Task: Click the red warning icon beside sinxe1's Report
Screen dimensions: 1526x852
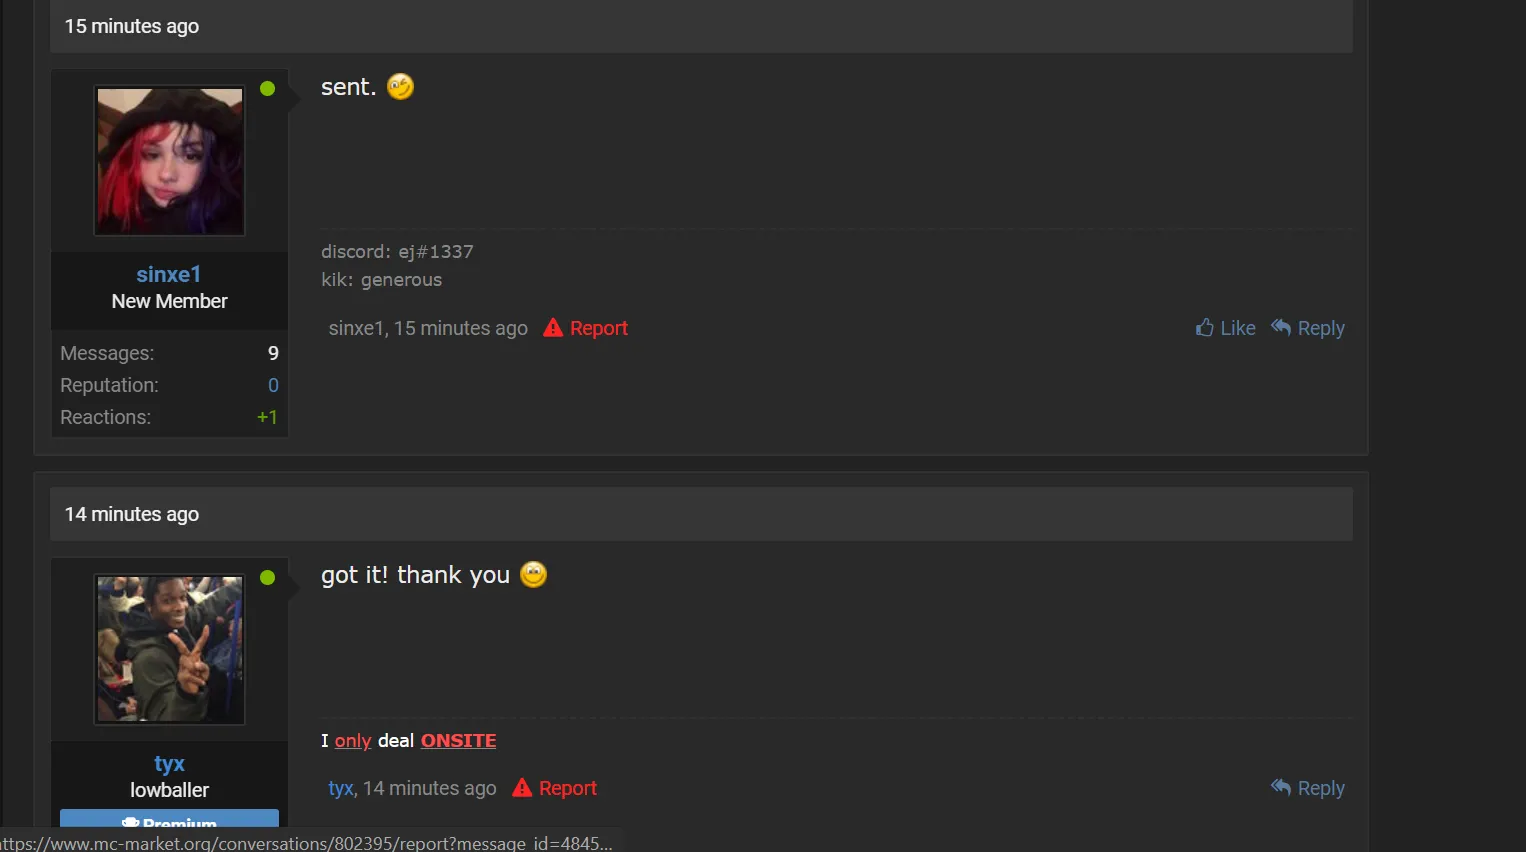Action: [553, 328]
